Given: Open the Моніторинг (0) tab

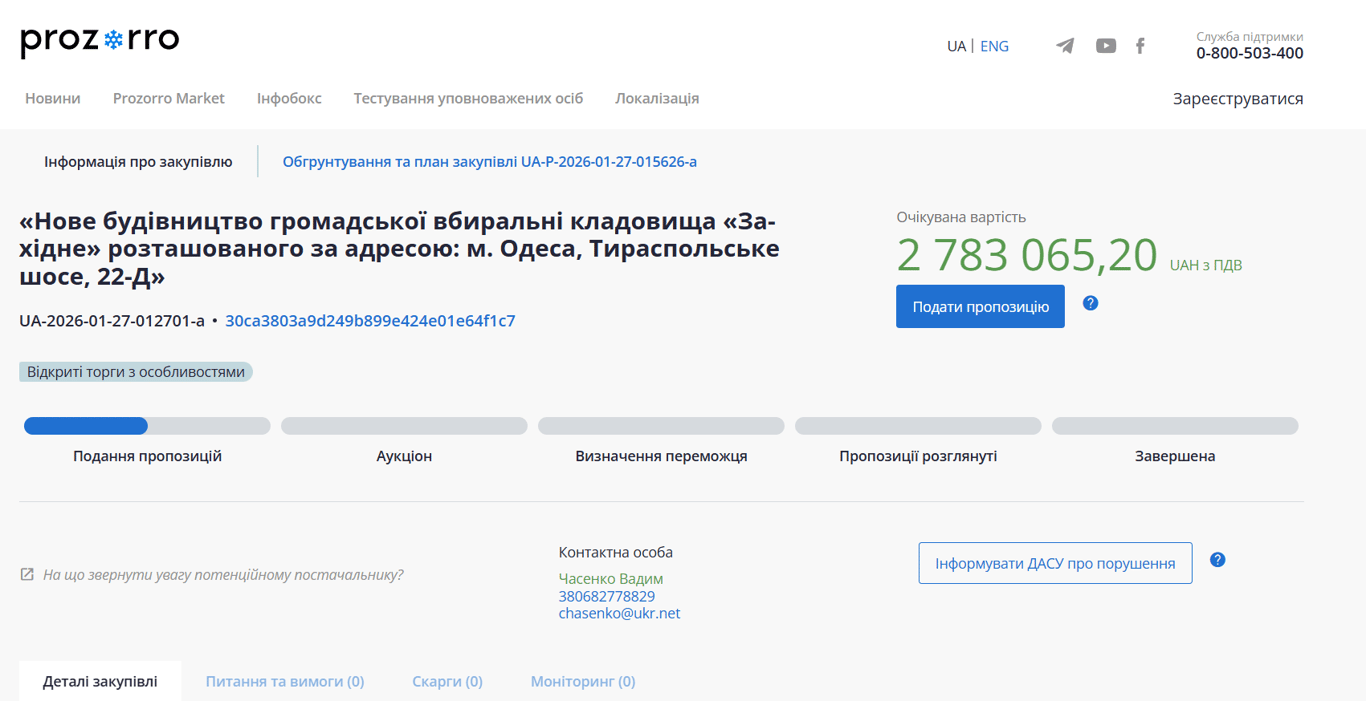Looking at the screenshot, I should pyautogui.click(x=582, y=681).
